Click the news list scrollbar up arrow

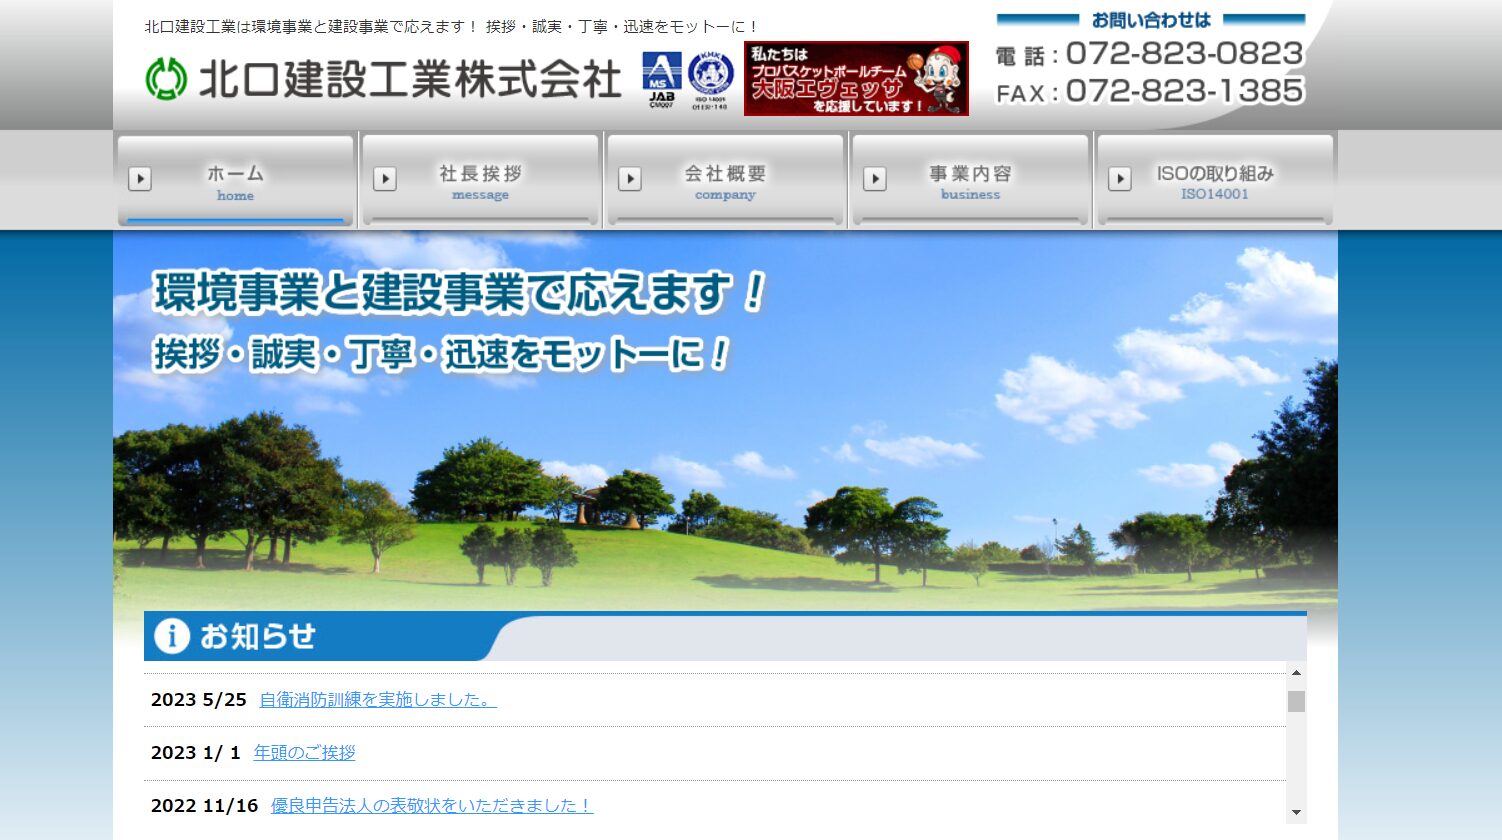(1296, 673)
